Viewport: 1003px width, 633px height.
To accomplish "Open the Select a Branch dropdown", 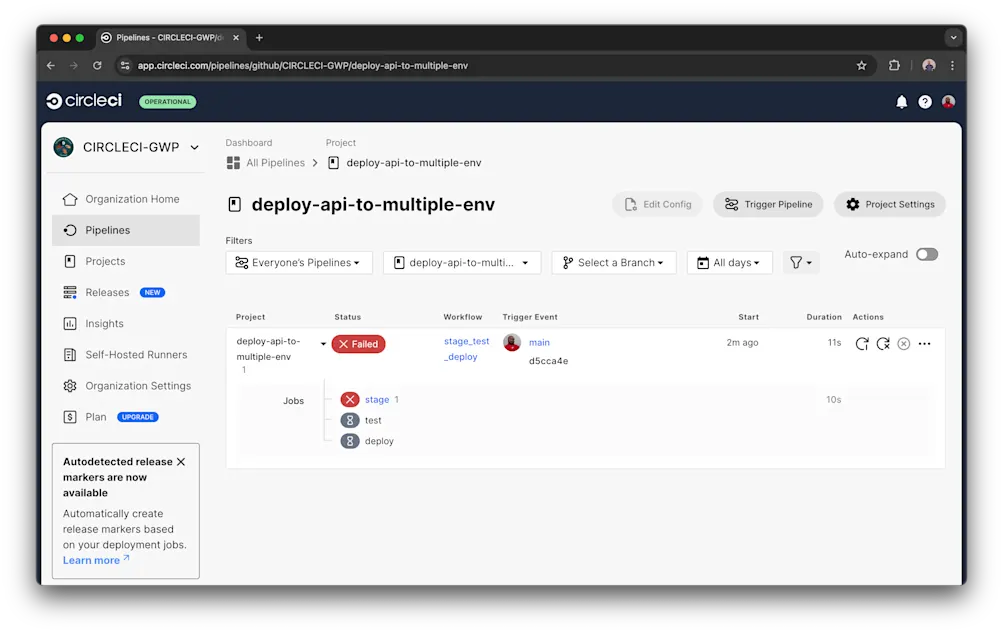I will click(613, 262).
